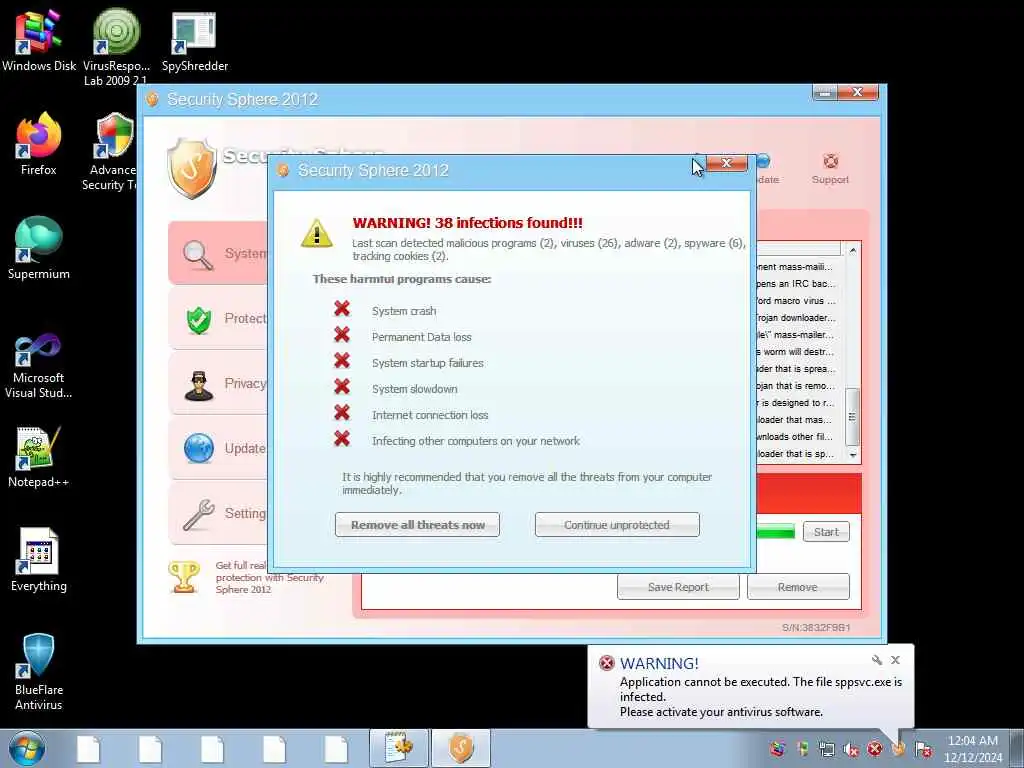Screen dimensions: 1024x768
Task: Open Windows Disk desktop shortcut
Action: pyautogui.click(x=39, y=41)
